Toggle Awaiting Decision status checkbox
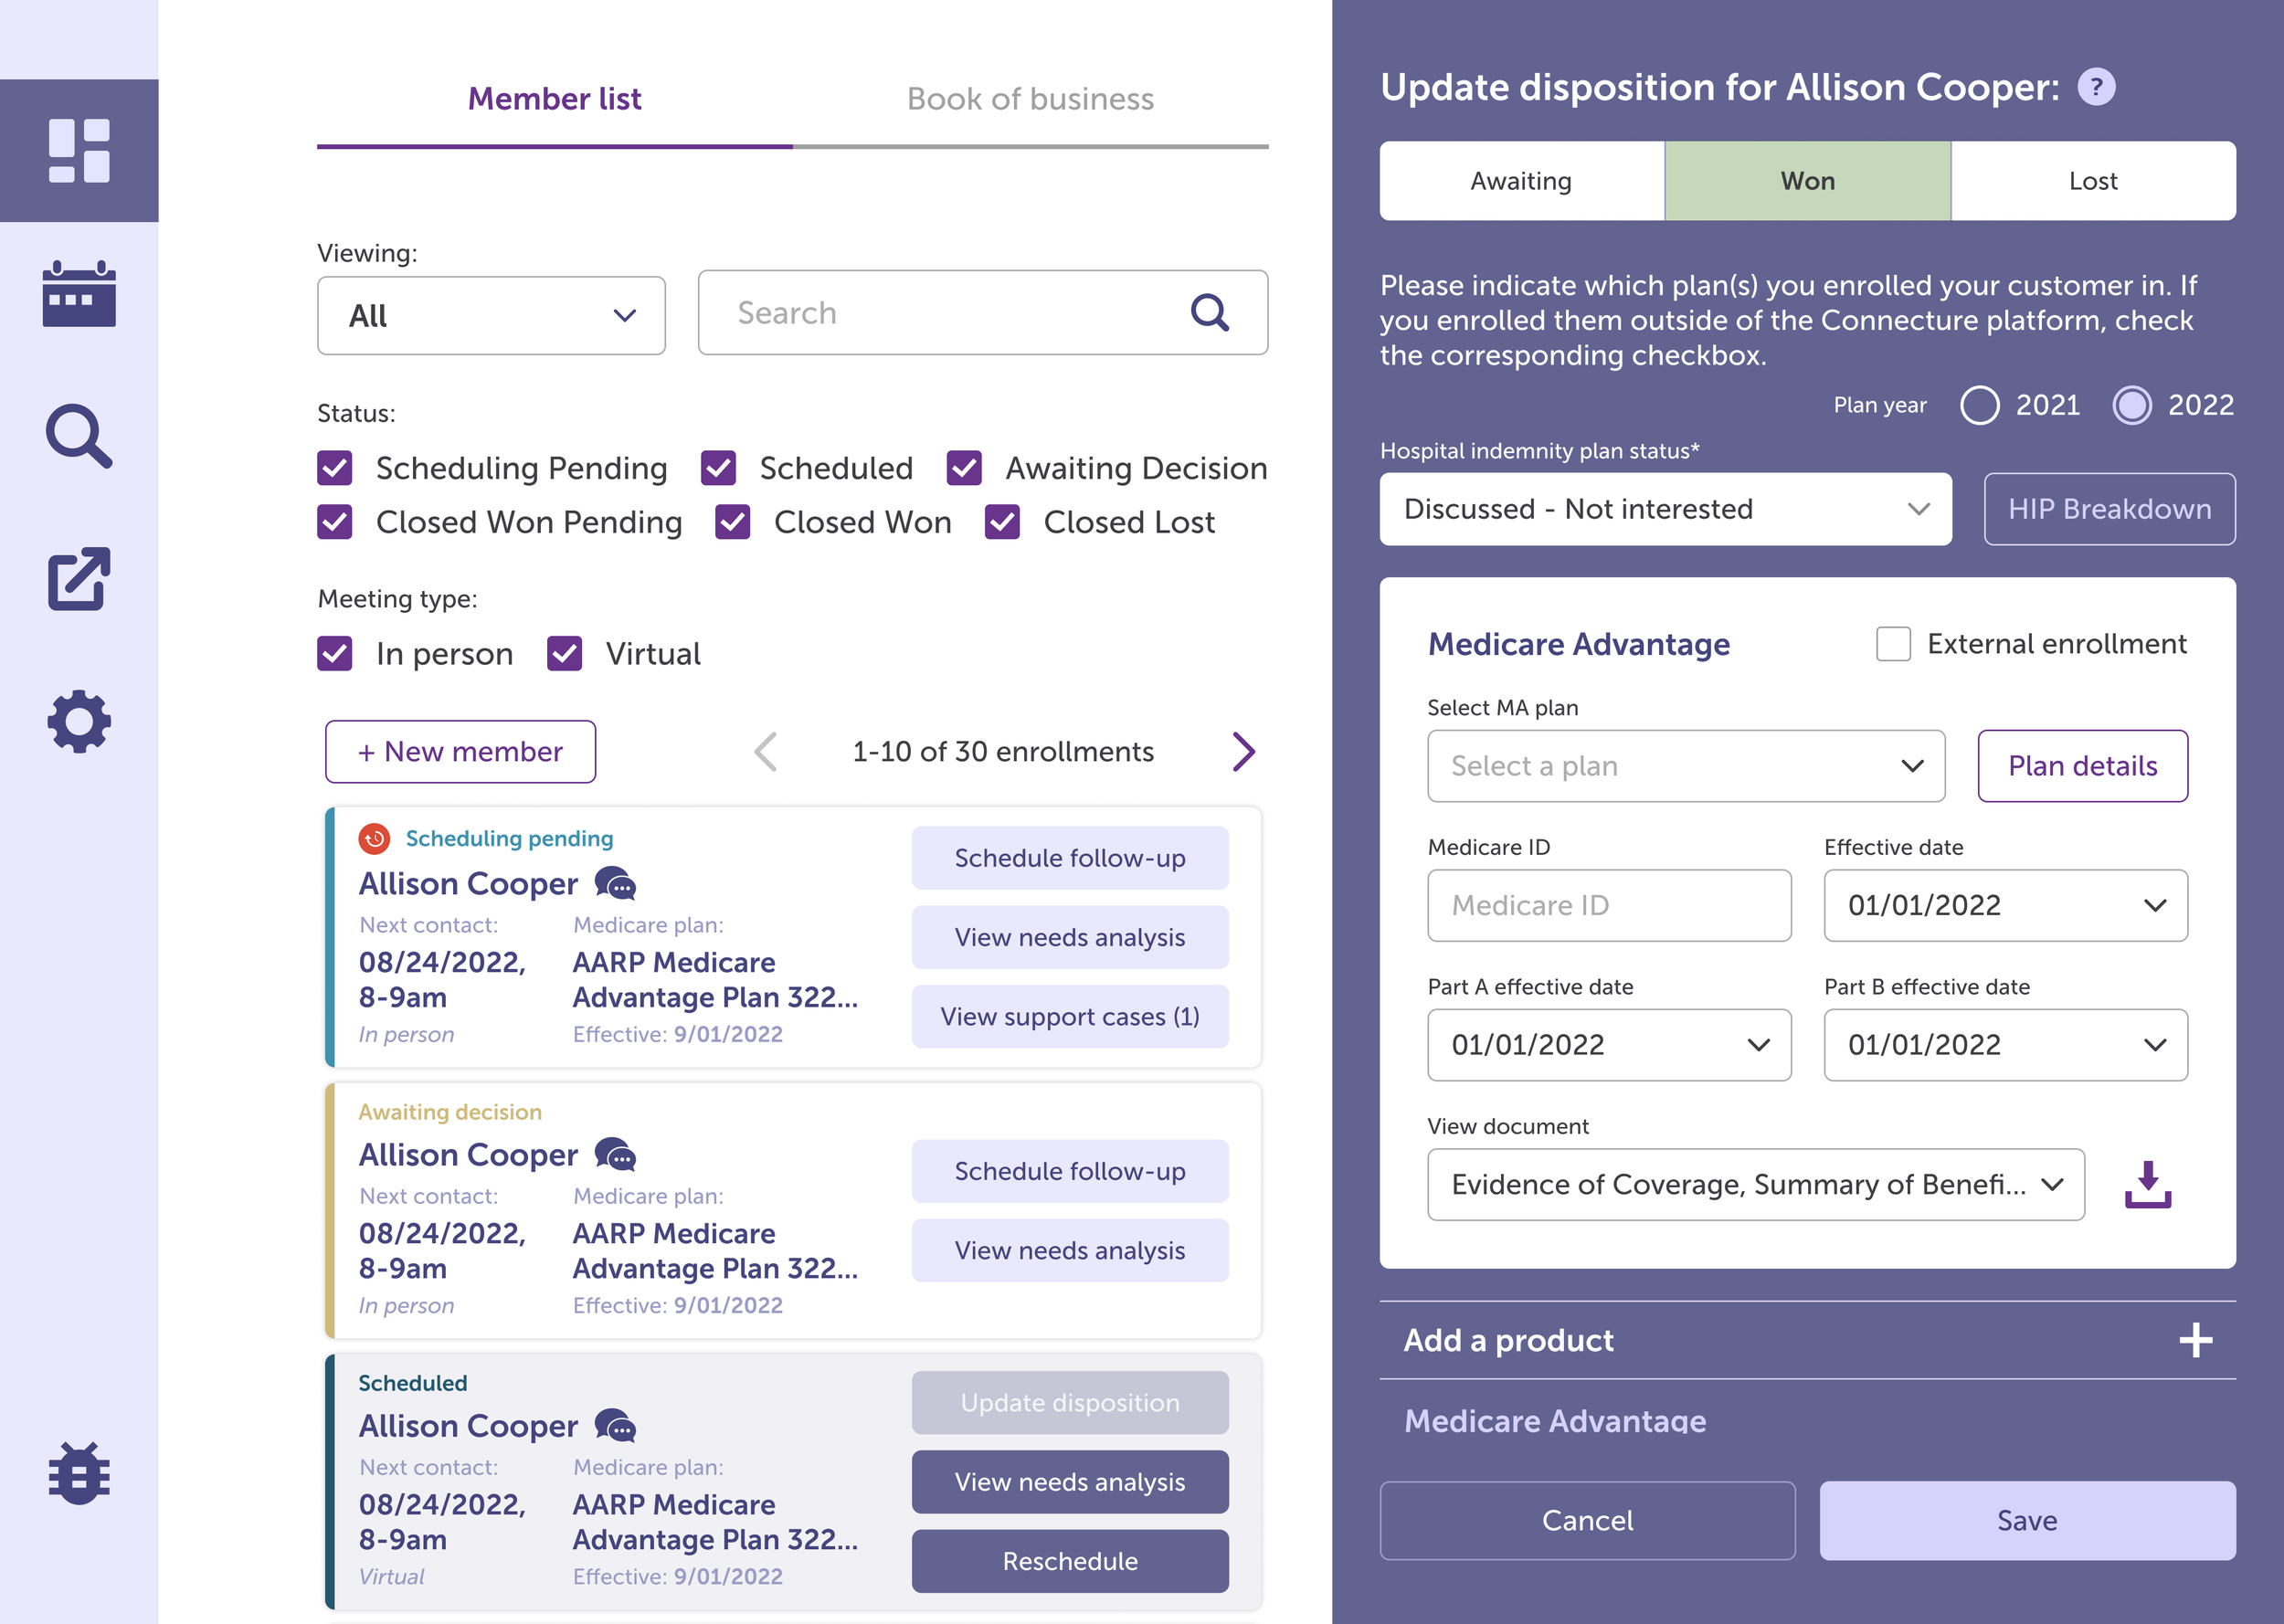The width and height of the screenshot is (2284, 1624). point(965,468)
